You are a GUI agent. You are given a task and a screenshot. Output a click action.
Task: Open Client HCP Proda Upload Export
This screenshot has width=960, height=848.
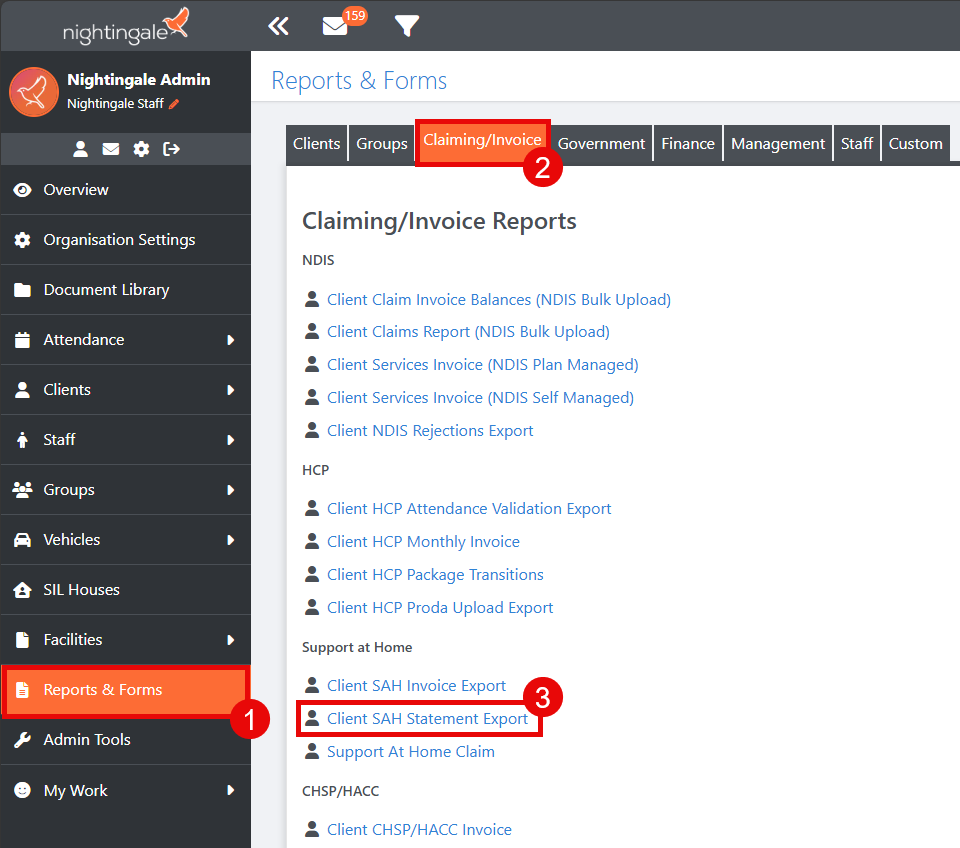coord(440,608)
